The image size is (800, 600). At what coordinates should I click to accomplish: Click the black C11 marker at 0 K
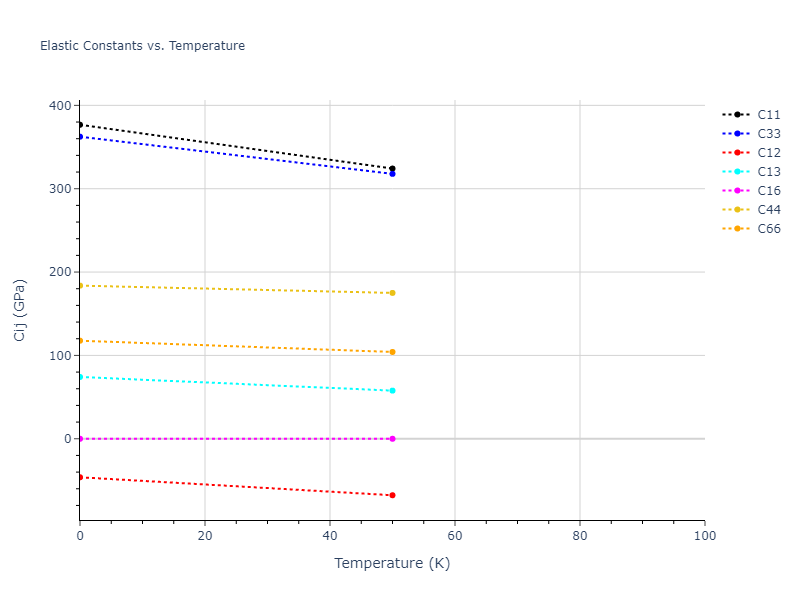[80, 125]
